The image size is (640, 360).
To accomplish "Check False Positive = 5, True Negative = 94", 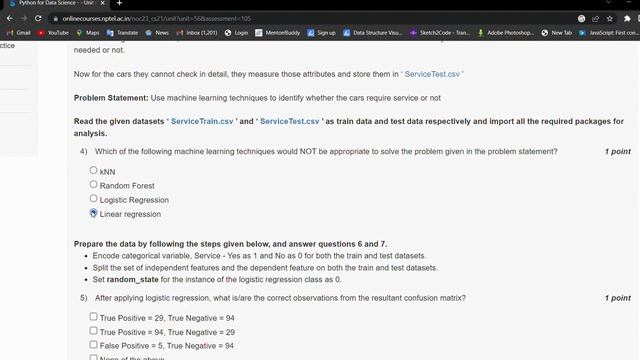I will (93, 345).
